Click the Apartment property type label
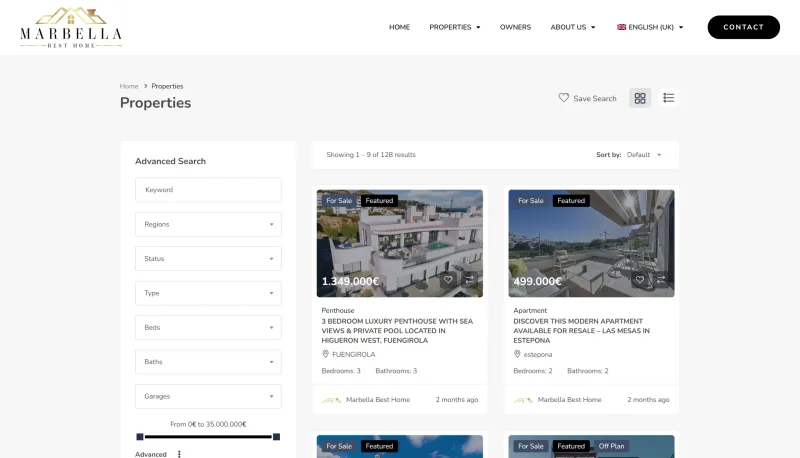Viewport: 800px width, 458px height. pos(530,310)
